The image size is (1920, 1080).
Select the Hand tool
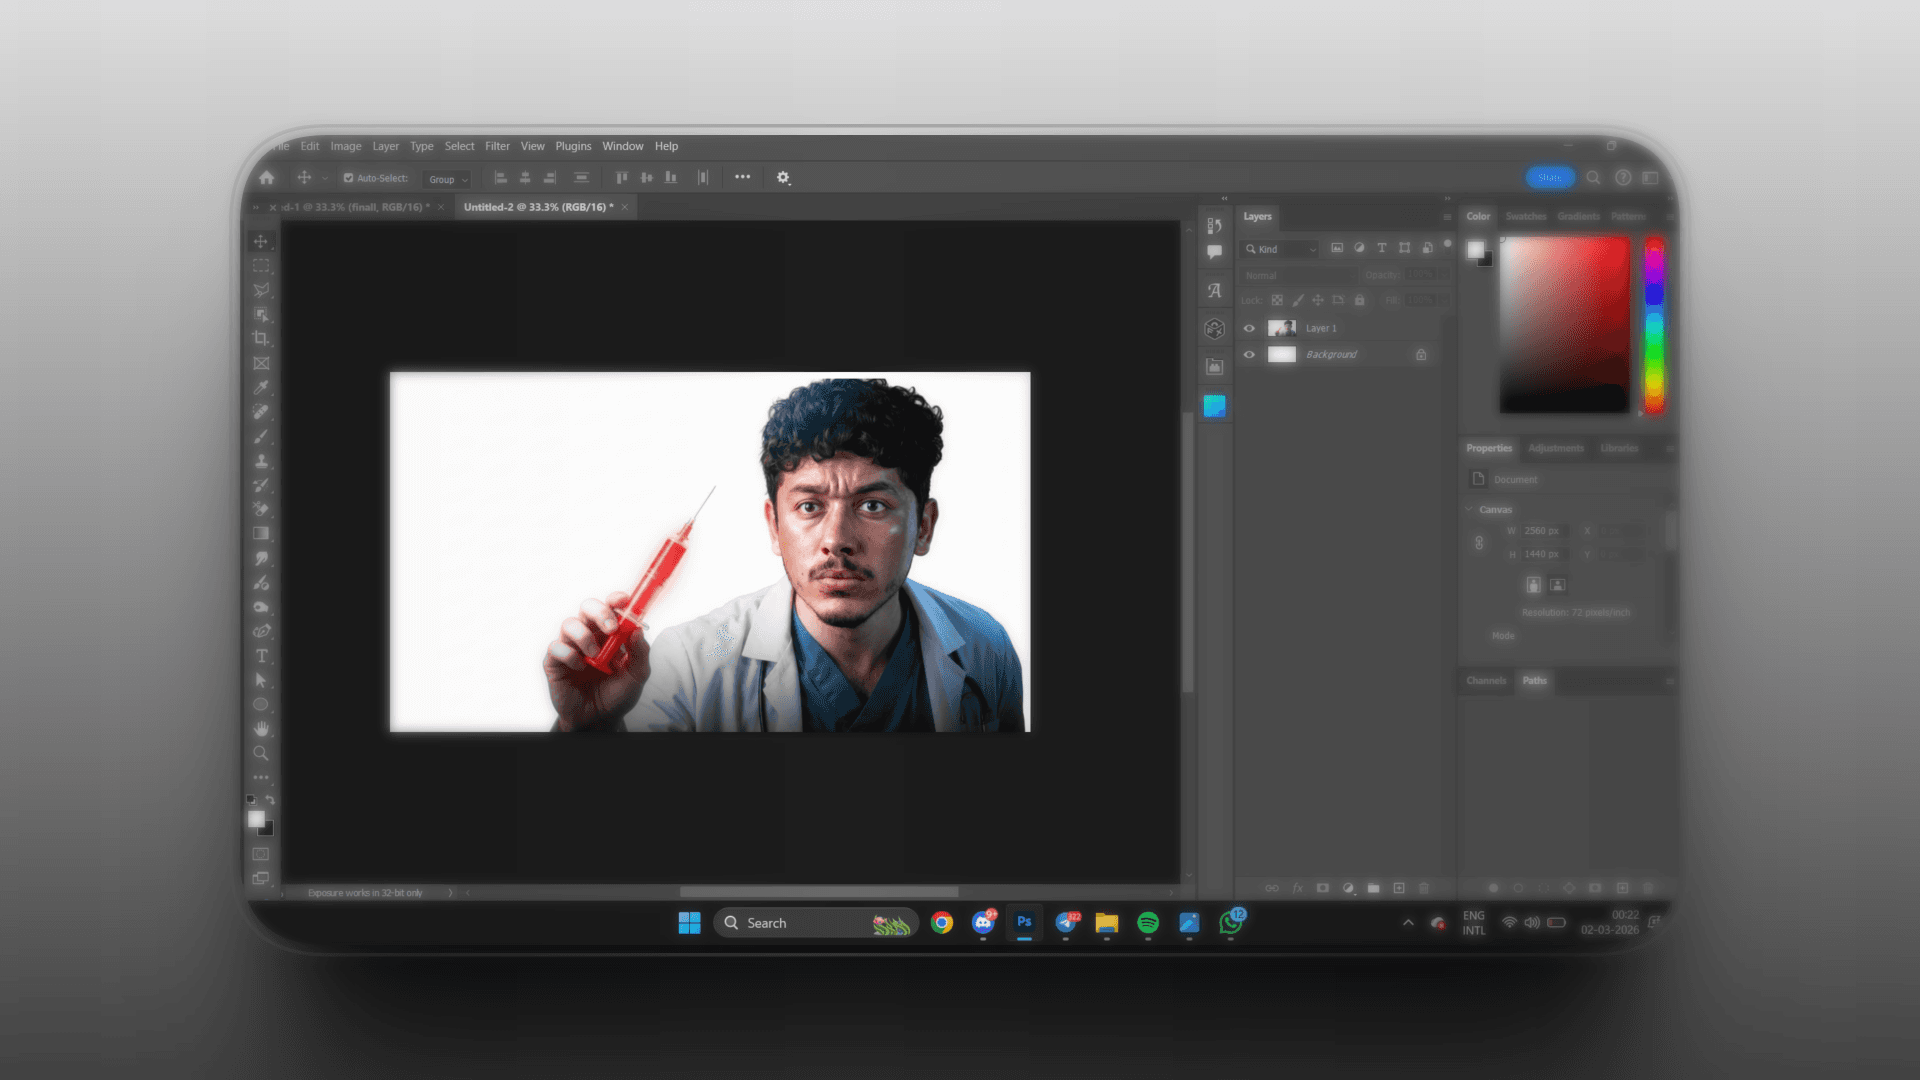pyautogui.click(x=261, y=728)
